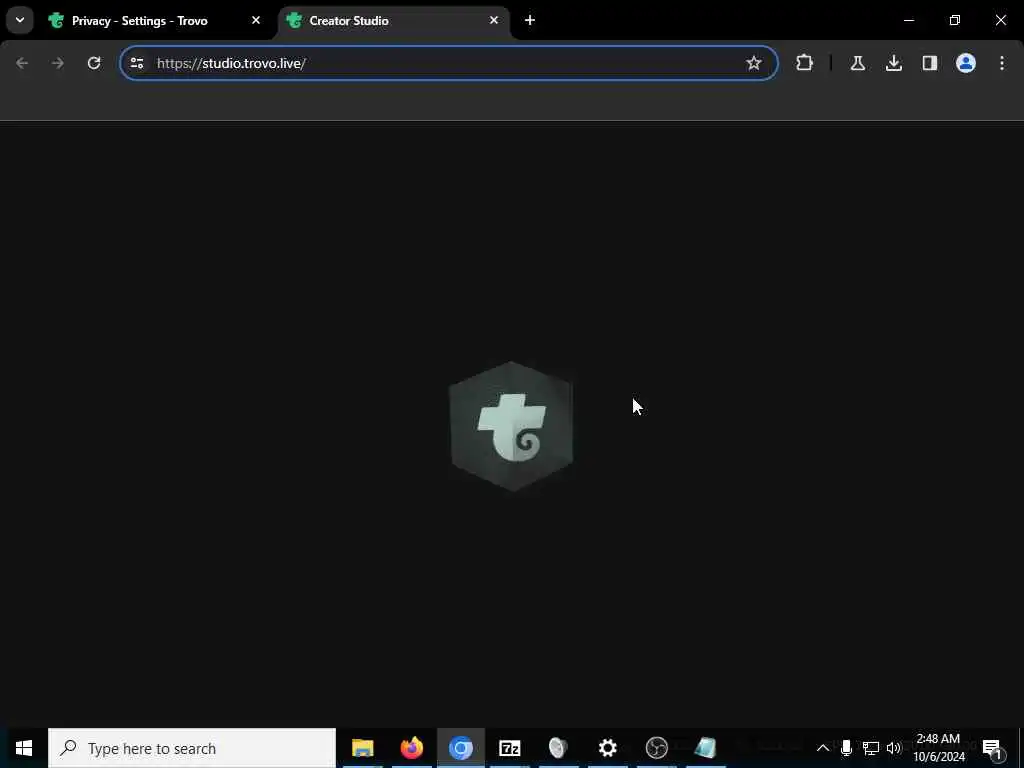The image size is (1024, 768).
Task: Open the tab search dropdown arrow
Action: point(20,20)
